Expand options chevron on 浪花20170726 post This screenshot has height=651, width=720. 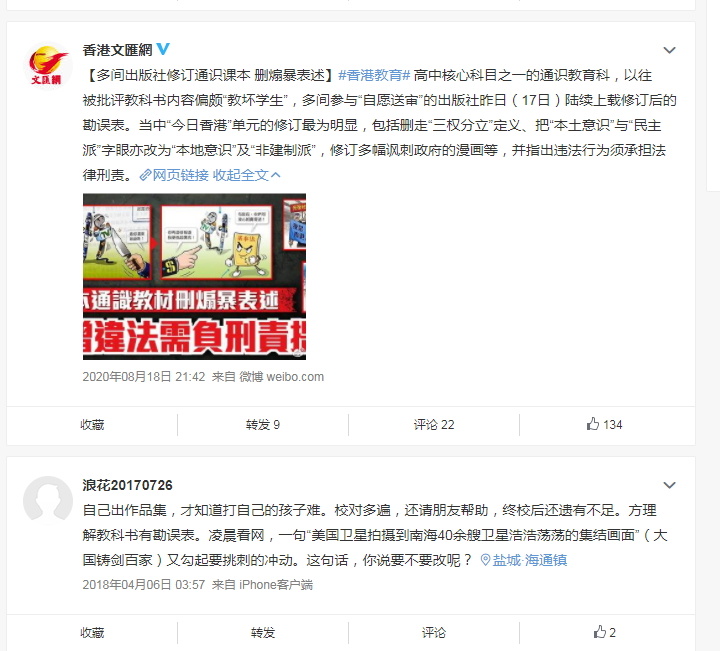pos(669,485)
